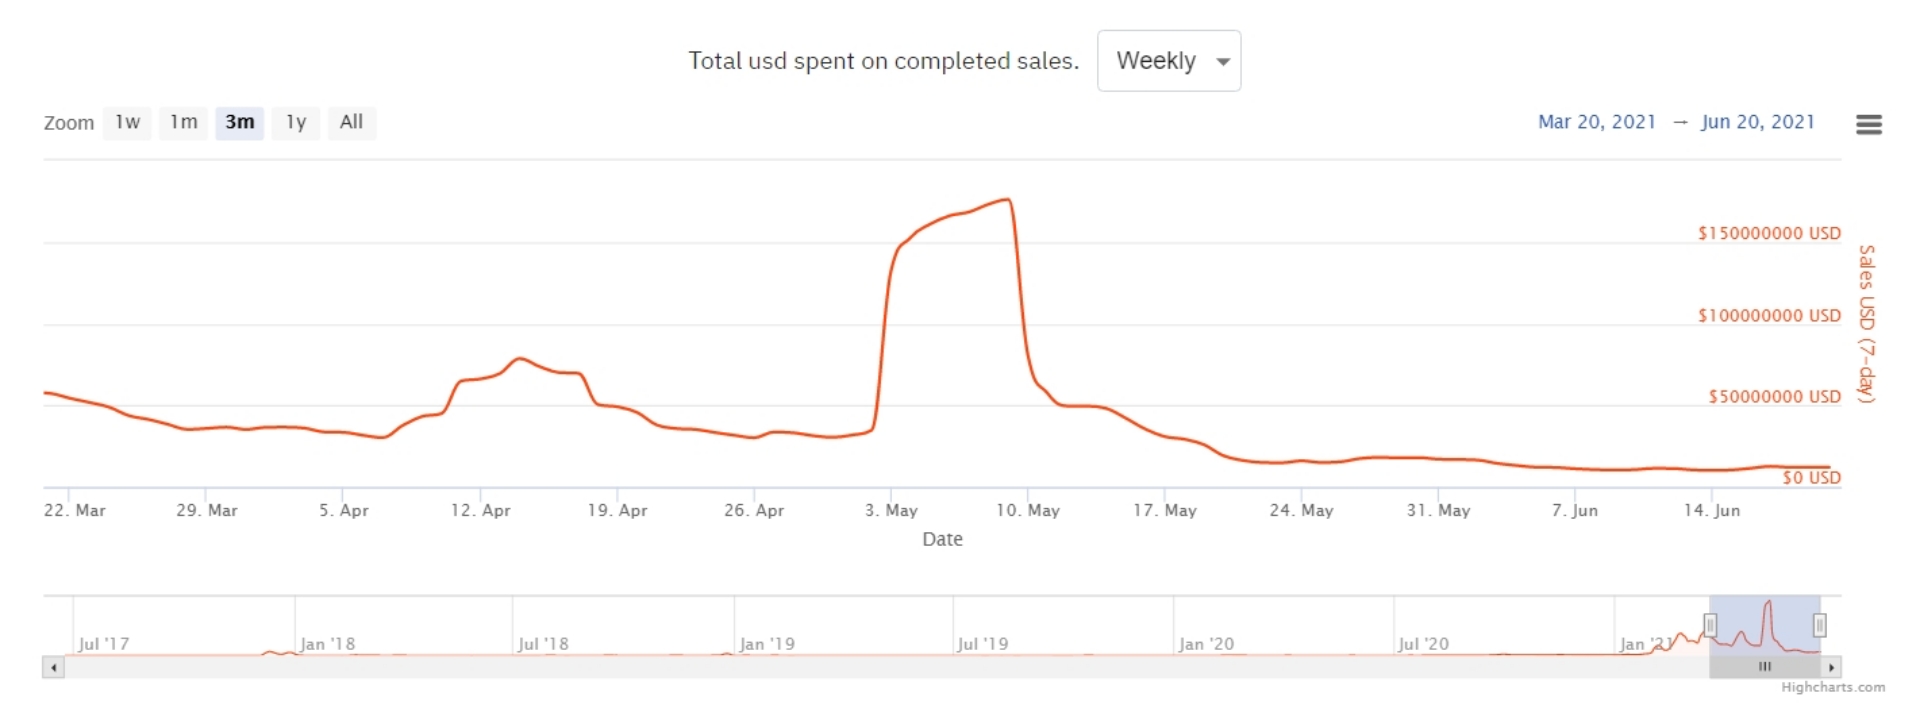Grab the left navigator range handle
The height and width of the screenshot is (720, 1920).
click(1710, 626)
